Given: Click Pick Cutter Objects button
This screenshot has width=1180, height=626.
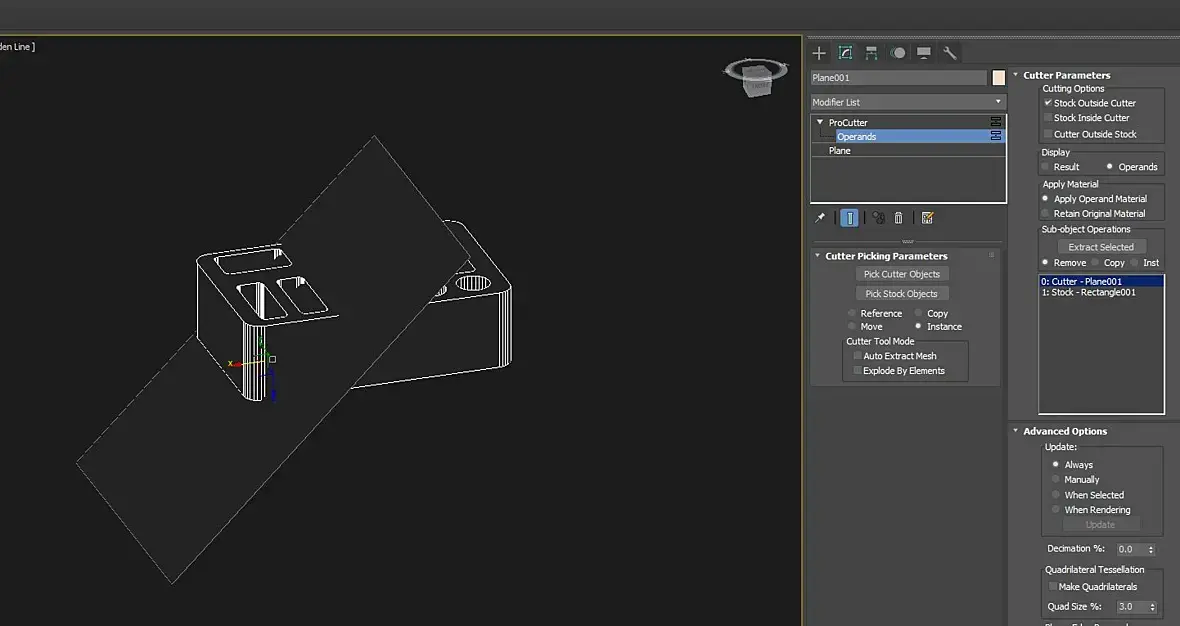Looking at the screenshot, I should (x=902, y=274).
